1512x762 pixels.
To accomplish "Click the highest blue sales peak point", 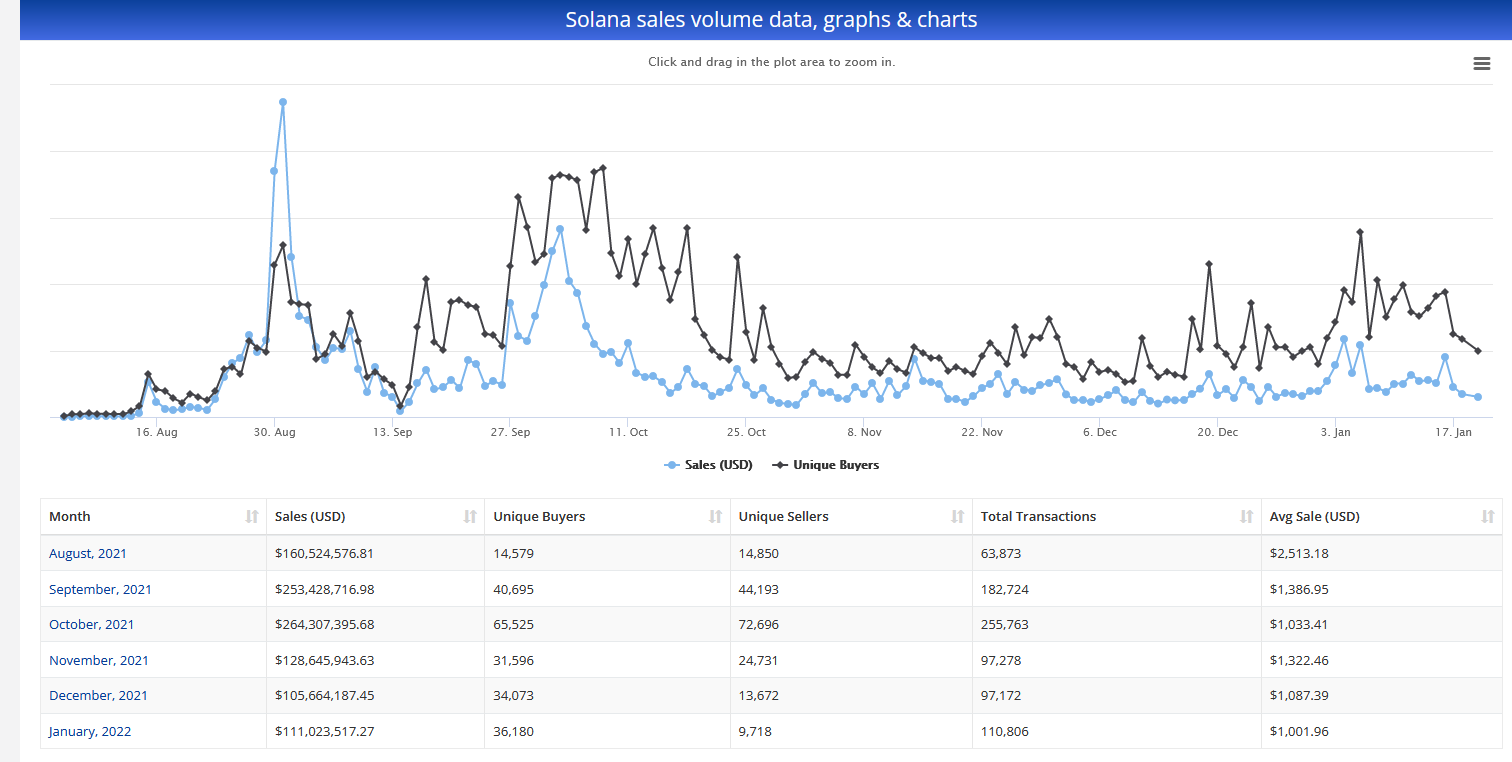I will (283, 102).
